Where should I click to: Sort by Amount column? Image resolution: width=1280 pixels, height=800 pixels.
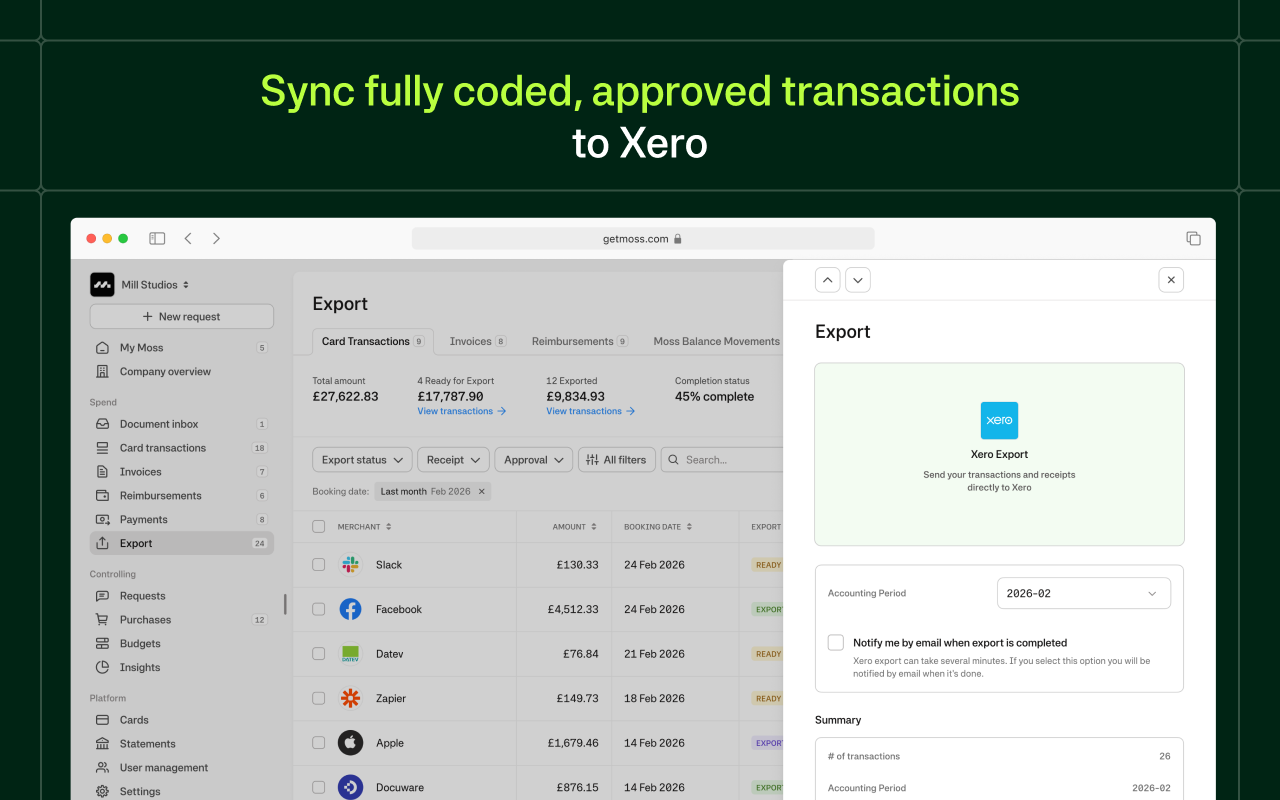click(x=575, y=527)
